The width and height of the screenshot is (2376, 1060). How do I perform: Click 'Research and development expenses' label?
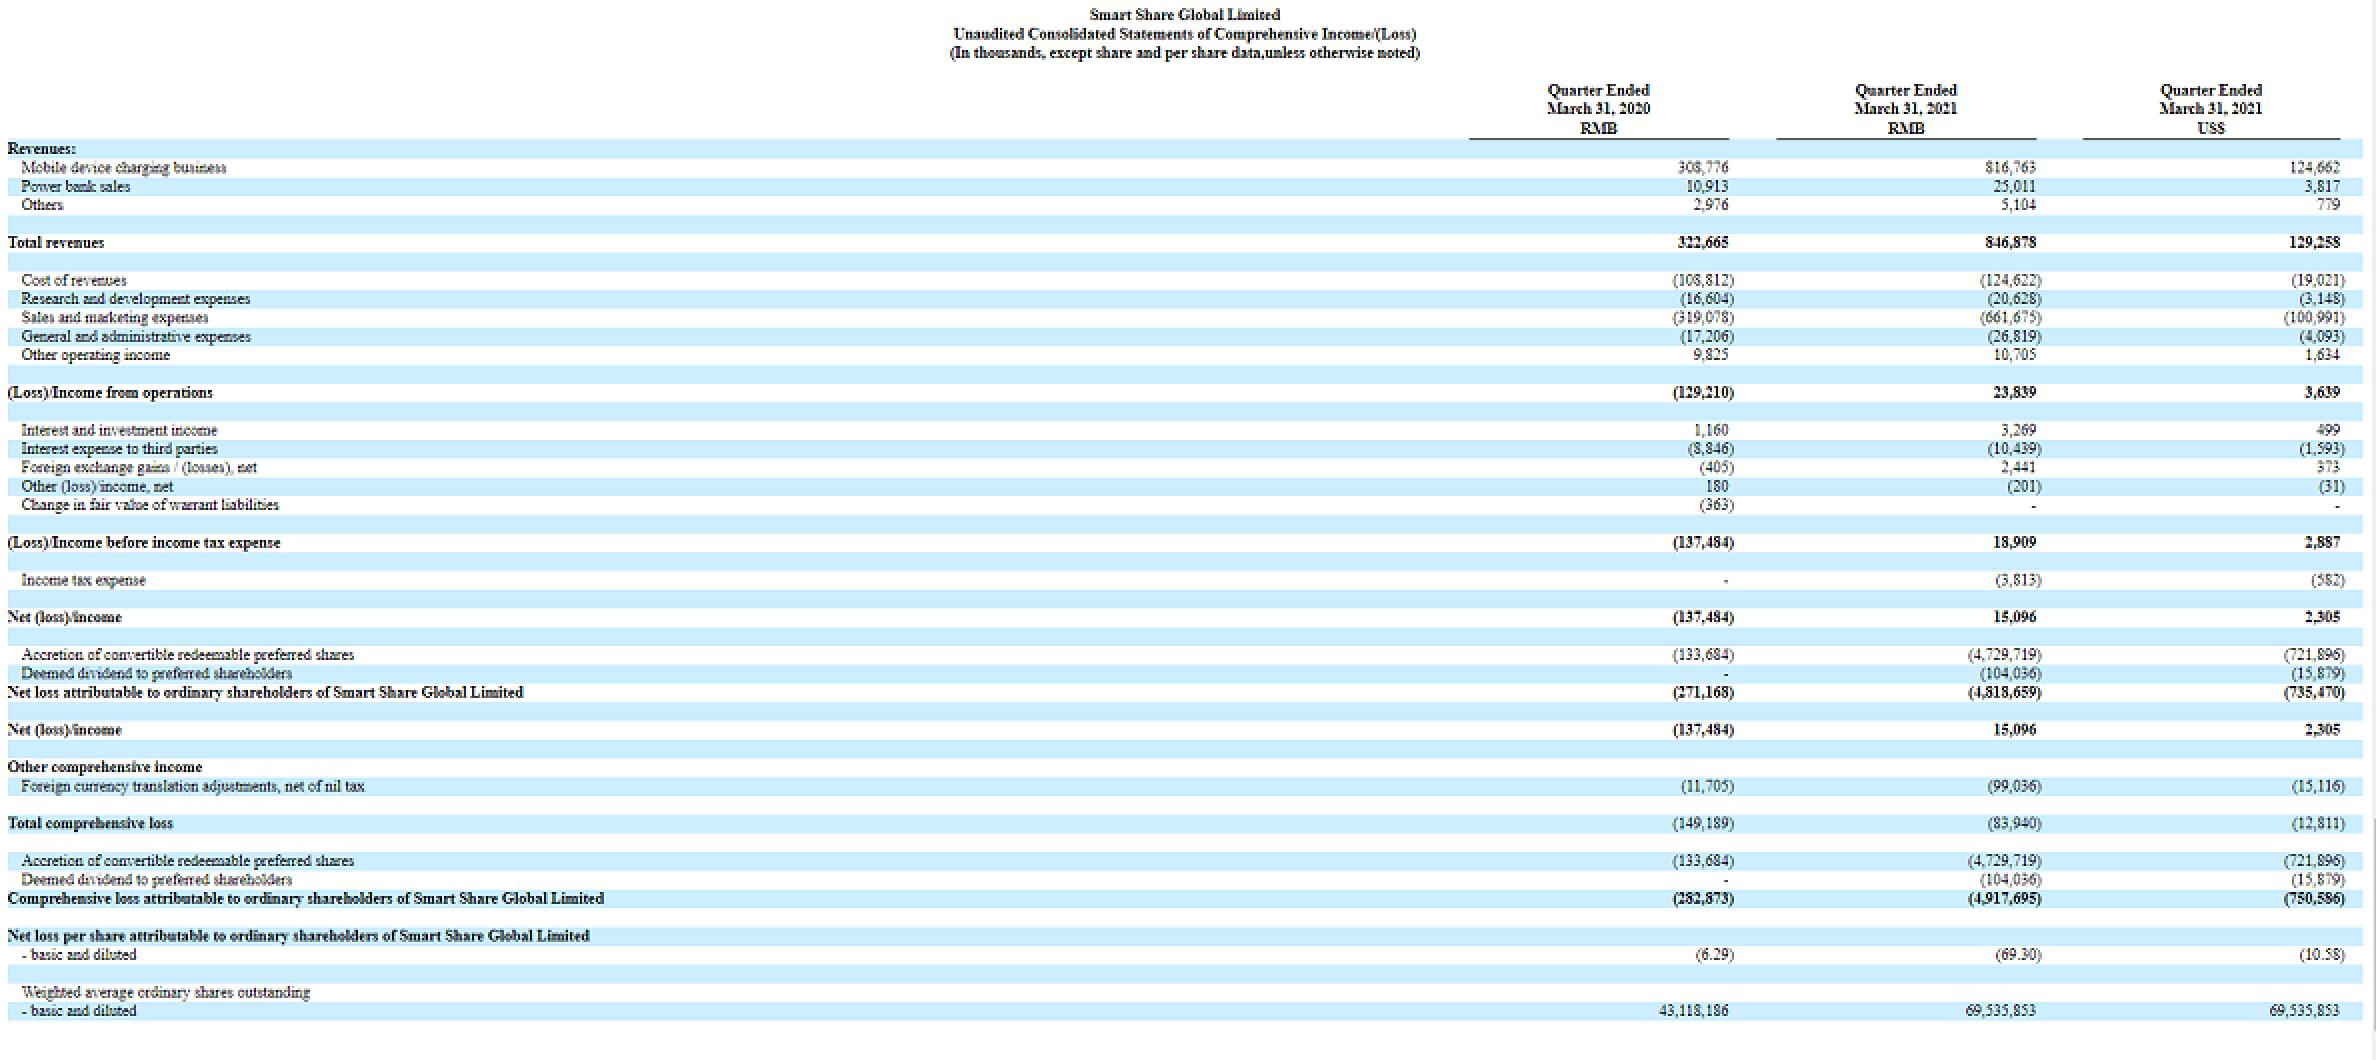pyautogui.click(x=136, y=298)
